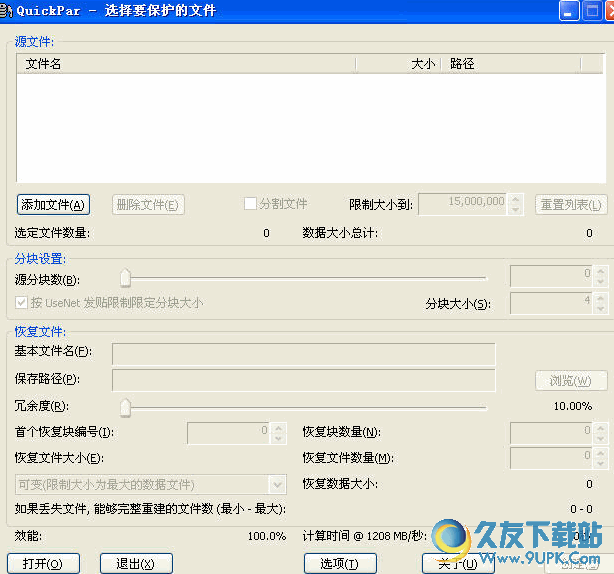Image resolution: width=614 pixels, height=574 pixels.
Task: Increase 恢复块数量 with up arrow
Action: 601,428
